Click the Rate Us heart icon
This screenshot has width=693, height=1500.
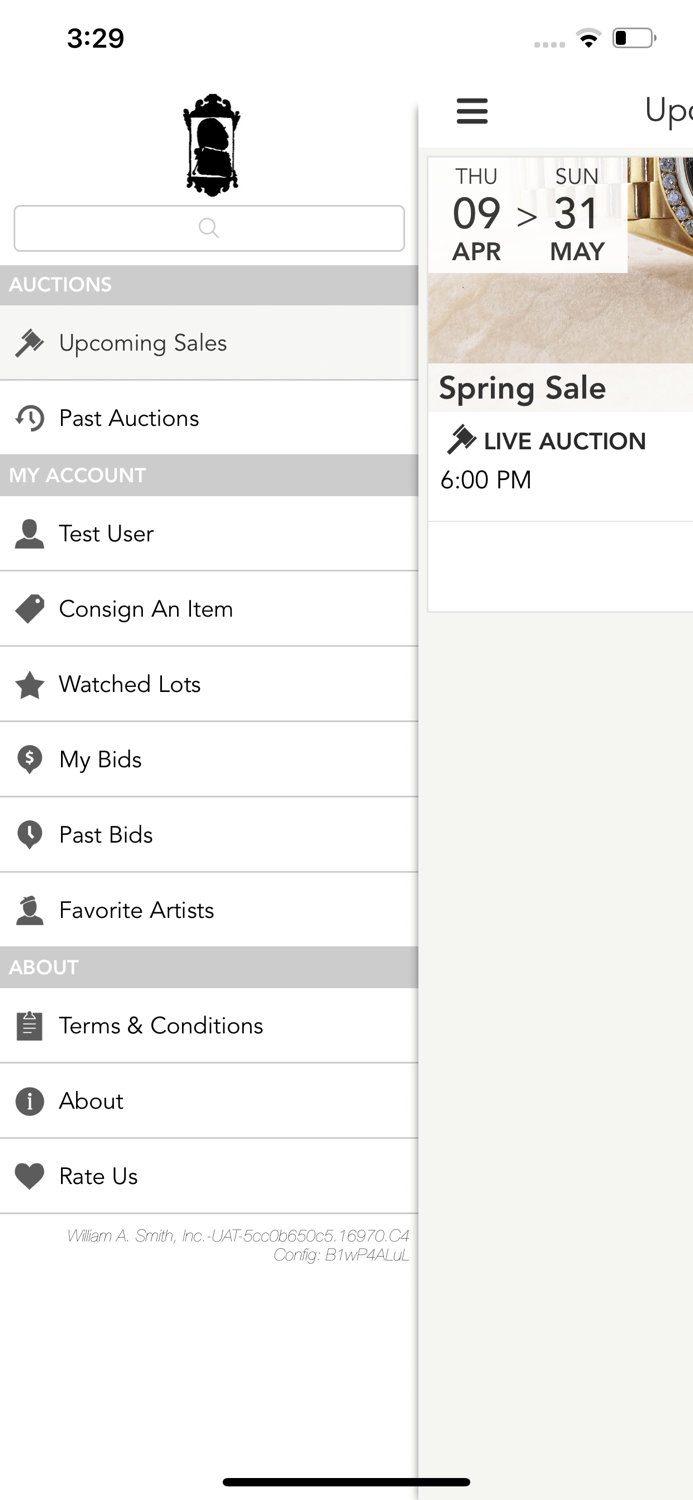pyautogui.click(x=30, y=1176)
